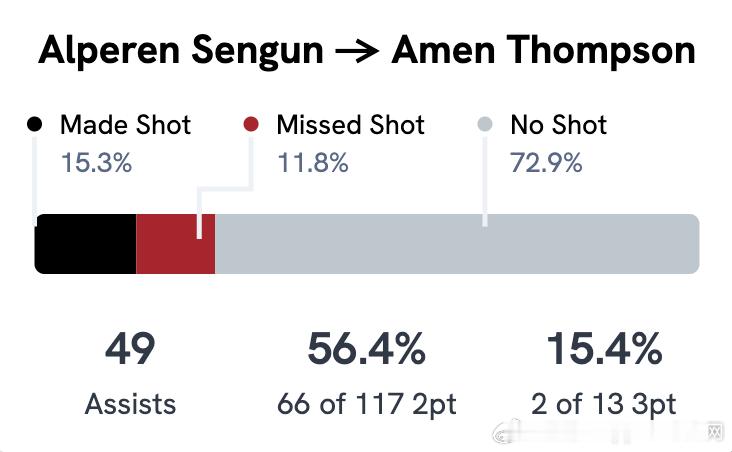Image resolution: width=732 pixels, height=452 pixels.
Task: Select the black Made Shot bar segment
Action: pos(85,243)
